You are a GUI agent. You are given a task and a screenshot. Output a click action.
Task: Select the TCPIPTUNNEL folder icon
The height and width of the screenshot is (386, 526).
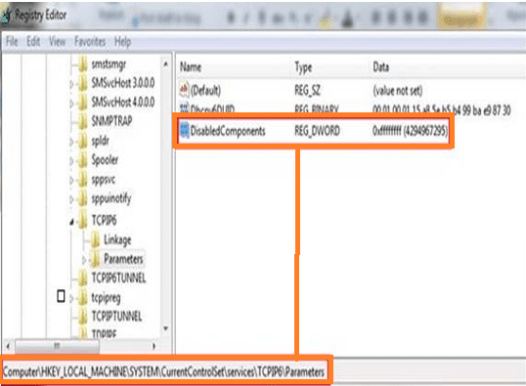coord(83,316)
